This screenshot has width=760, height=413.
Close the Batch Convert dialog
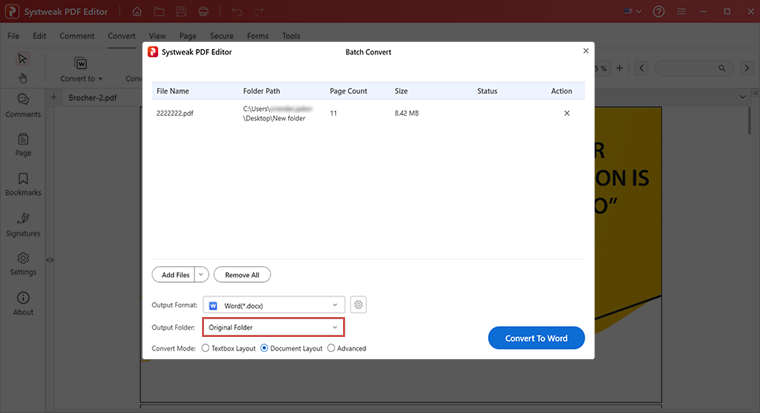586,51
